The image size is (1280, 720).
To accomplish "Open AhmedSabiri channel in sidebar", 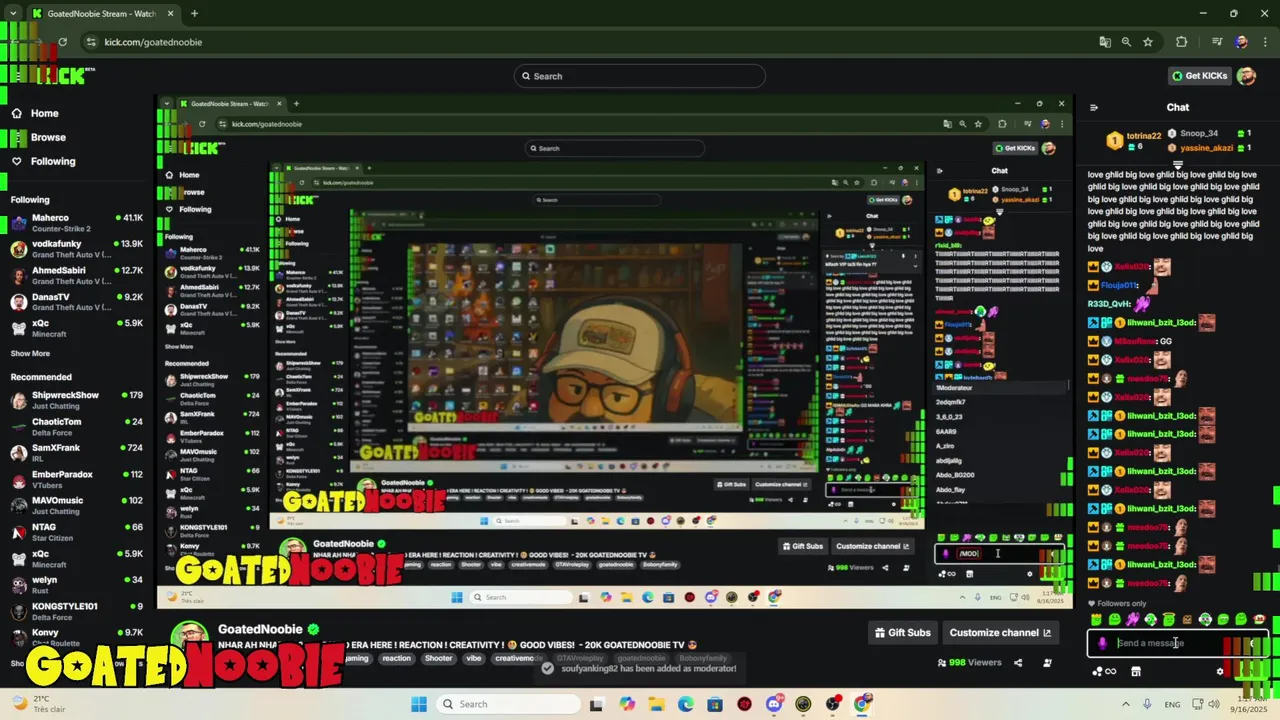I will pyautogui.click(x=76, y=275).
